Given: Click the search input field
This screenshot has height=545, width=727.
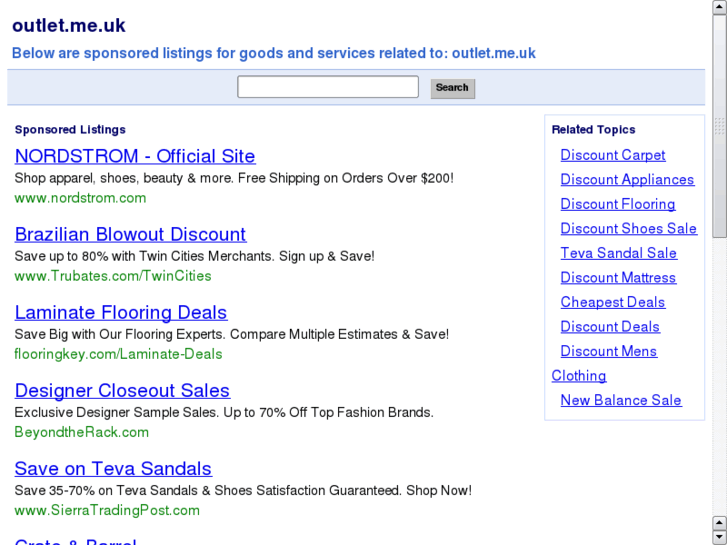Looking at the screenshot, I should (328, 87).
